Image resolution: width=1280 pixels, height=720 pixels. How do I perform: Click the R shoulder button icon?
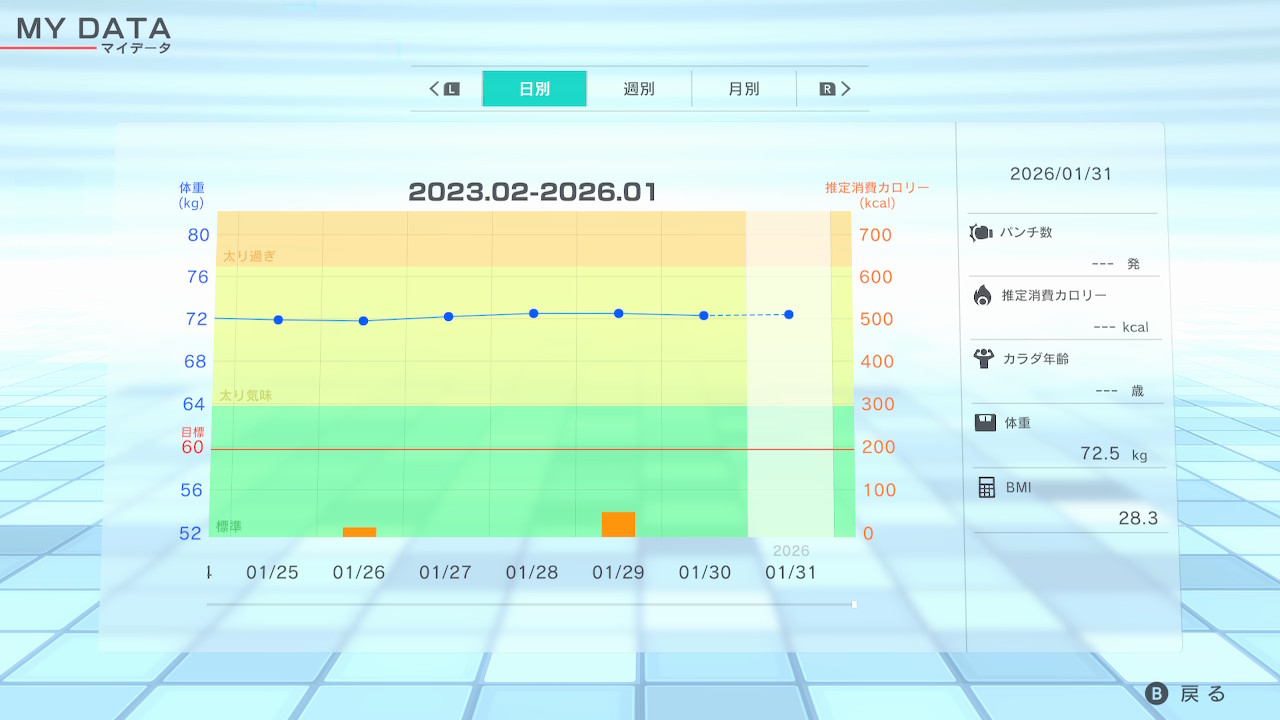(827, 89)
